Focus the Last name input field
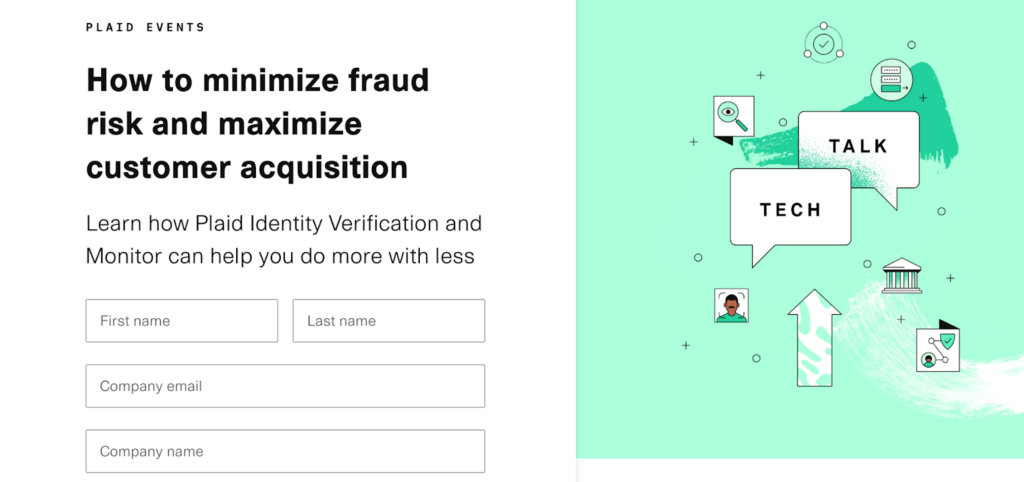Viewport: 1024px width, 482px height. 388,321
